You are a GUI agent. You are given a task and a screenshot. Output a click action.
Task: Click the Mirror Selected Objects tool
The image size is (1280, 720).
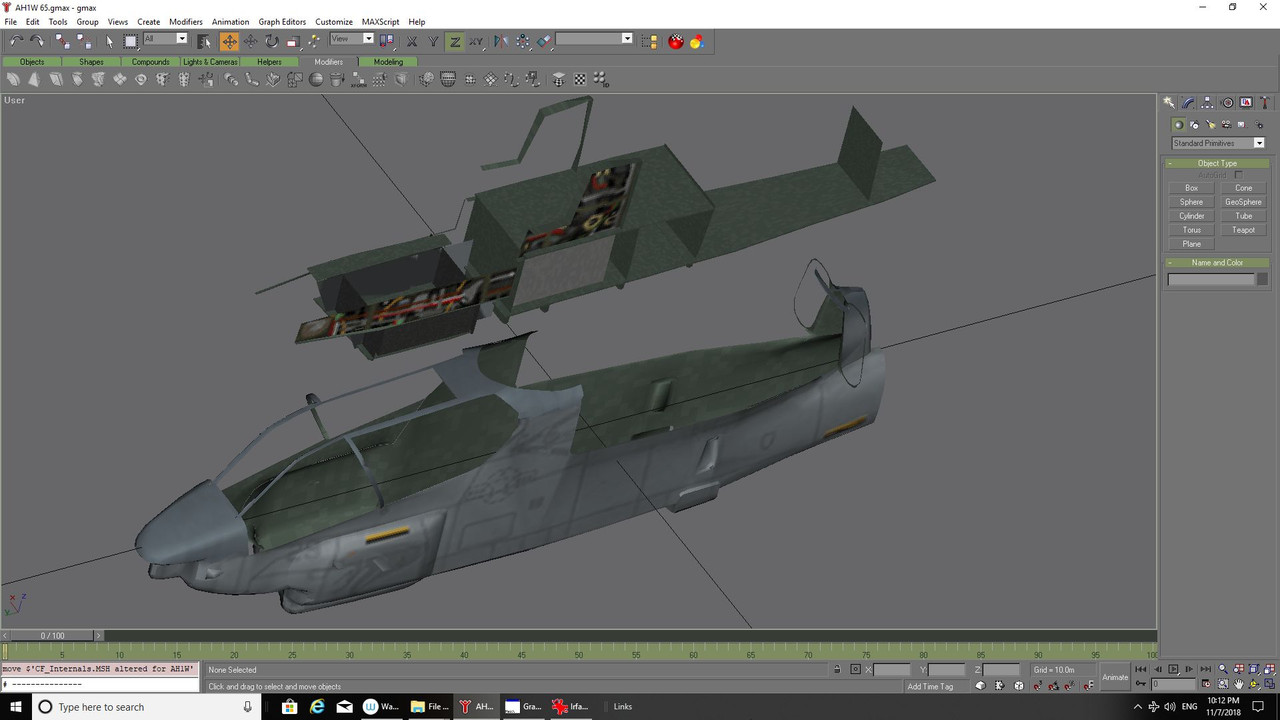tap(499, 41)
